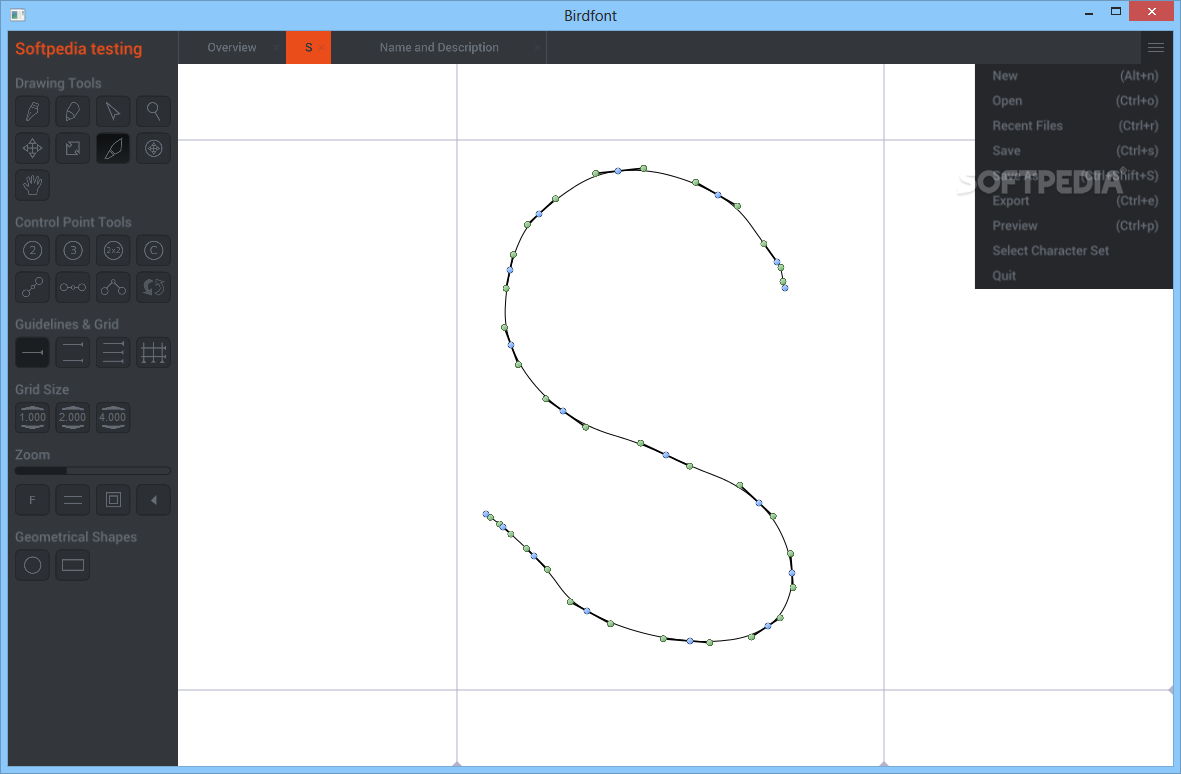Viewport: 1181px width, 774px height.
Task: Switch to the Overview tab
Action: tap(232, 47)
